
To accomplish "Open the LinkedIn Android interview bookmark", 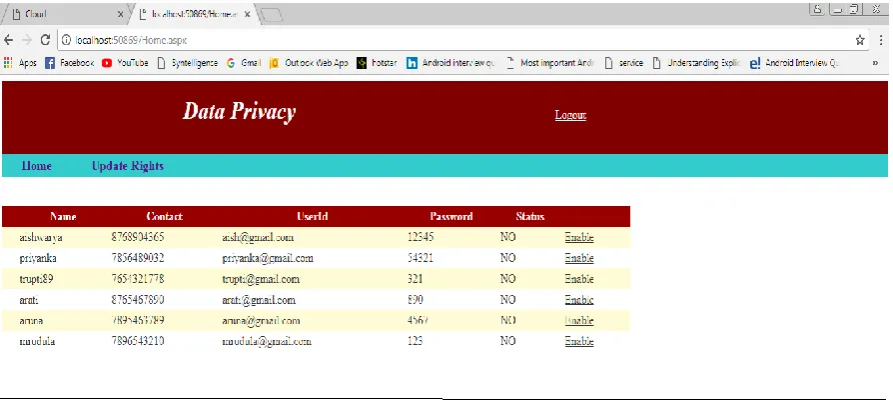I will (450, 63).
